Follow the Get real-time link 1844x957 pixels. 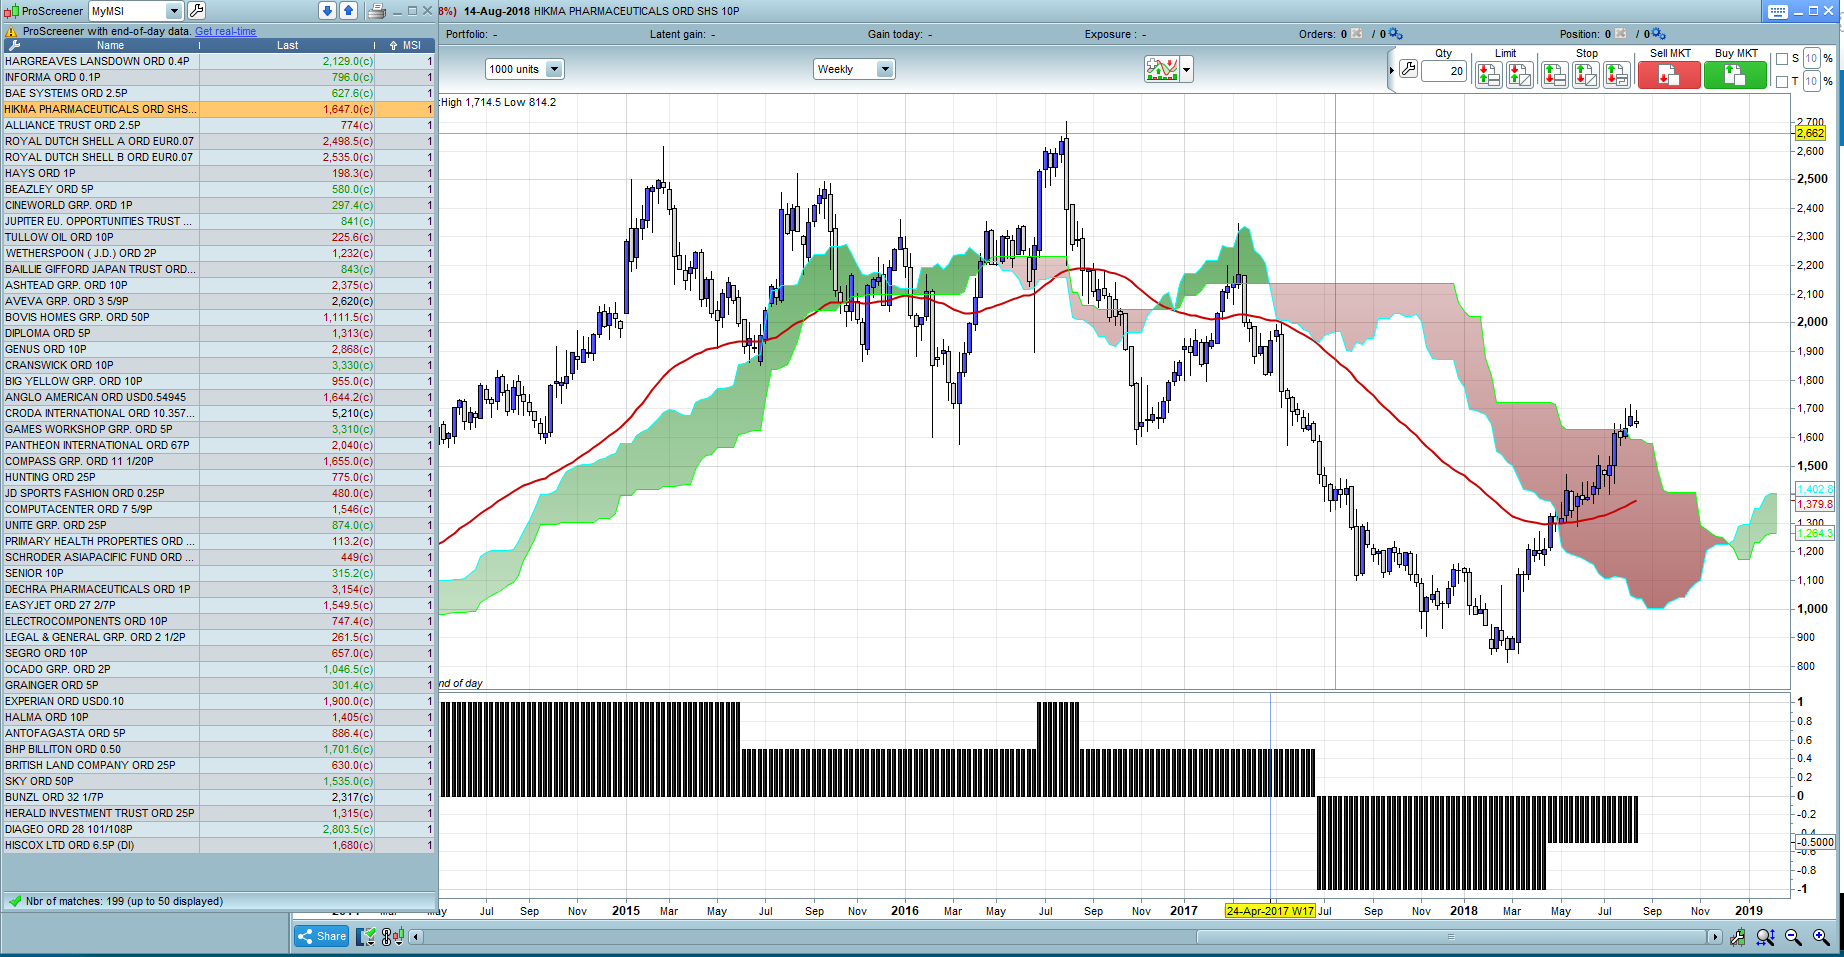[225, 31]
